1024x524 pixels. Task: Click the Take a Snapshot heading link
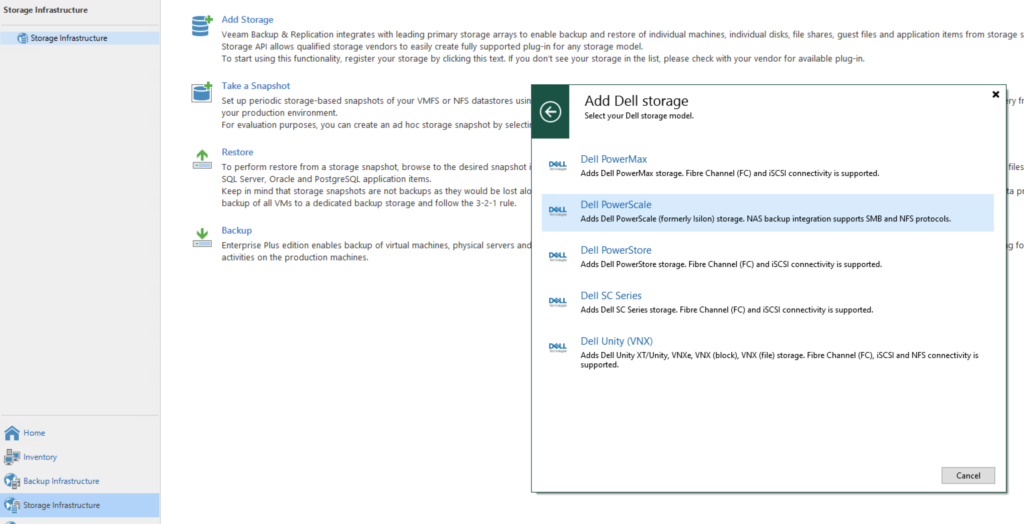click(x=255, y=86)
